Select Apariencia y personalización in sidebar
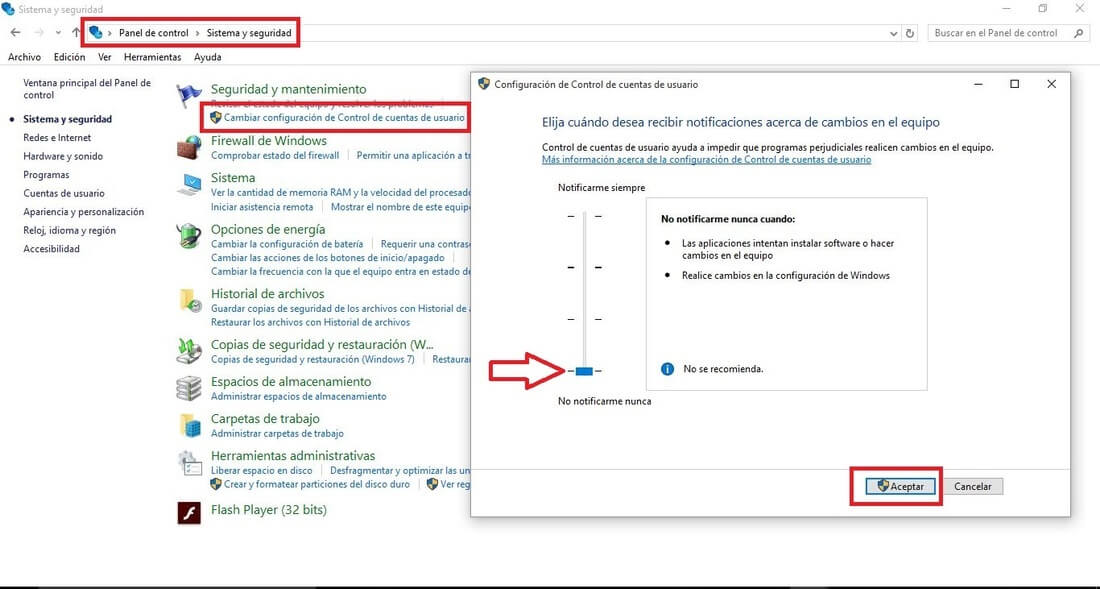The height and width of the screenshot is (589, 1100). pyautogui.click(x=83, y=212)
